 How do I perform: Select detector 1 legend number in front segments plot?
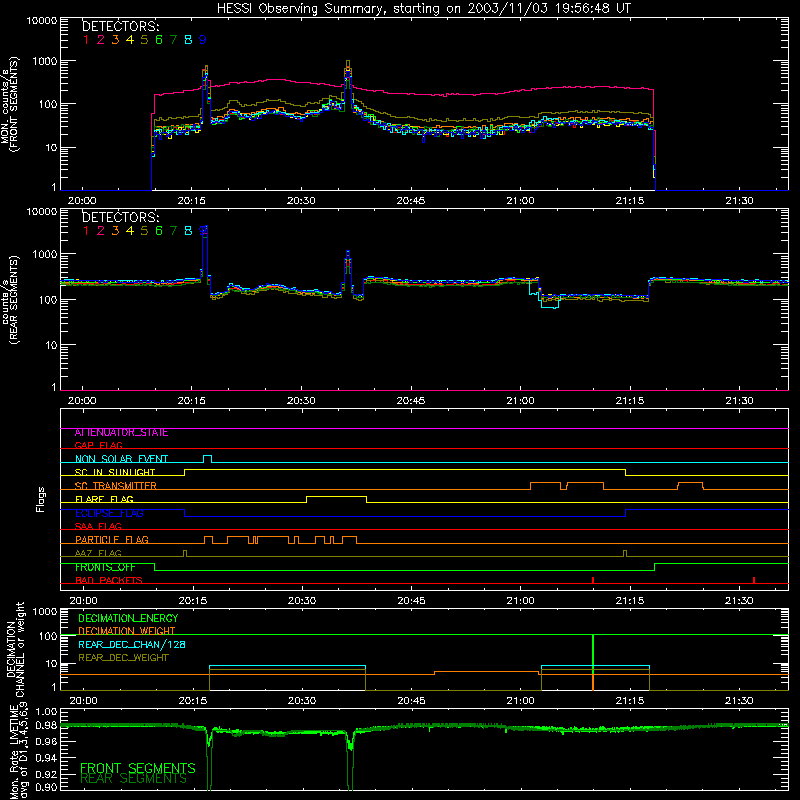tap(86, 40)
